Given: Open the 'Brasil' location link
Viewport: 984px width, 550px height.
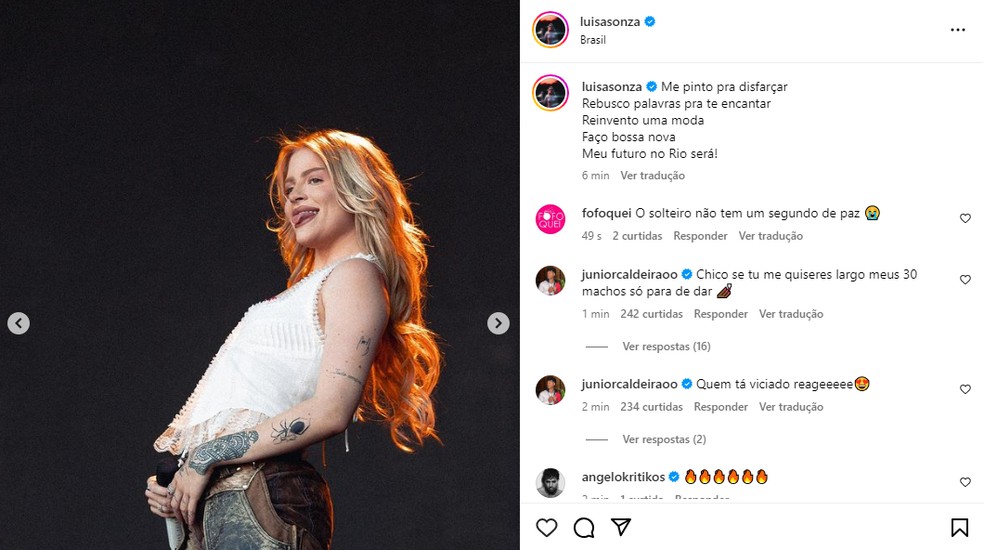Looking at the screenshot, I should pos(593,40).
